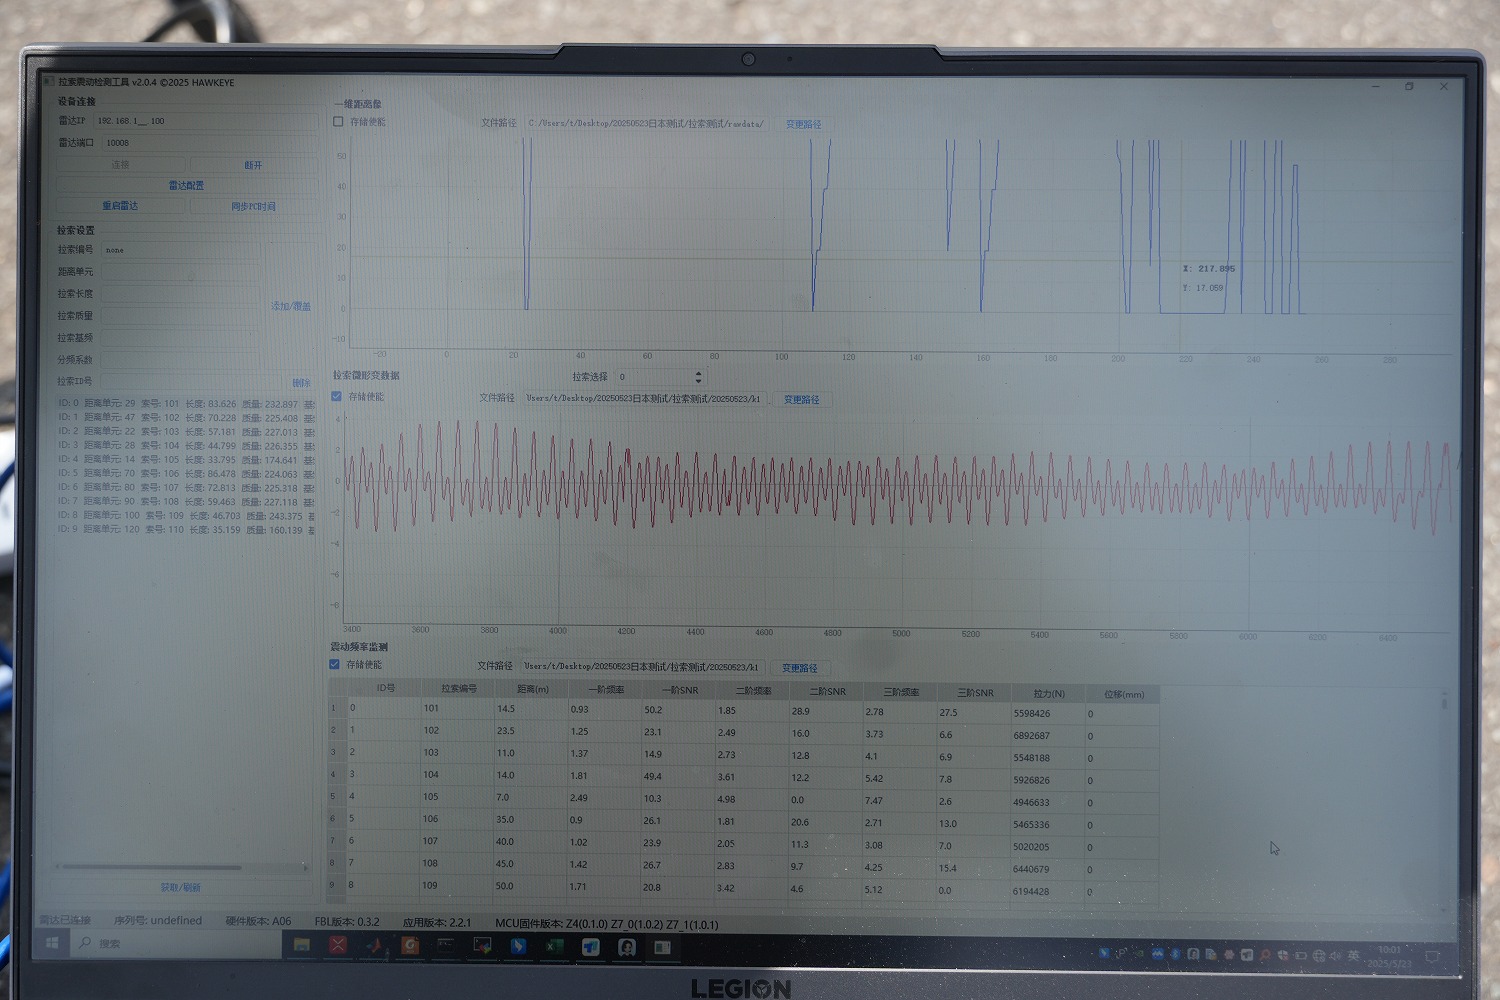Click the 拉力(N) column header
This screenshot has height=1000, width=1500.
(1048, 694)
